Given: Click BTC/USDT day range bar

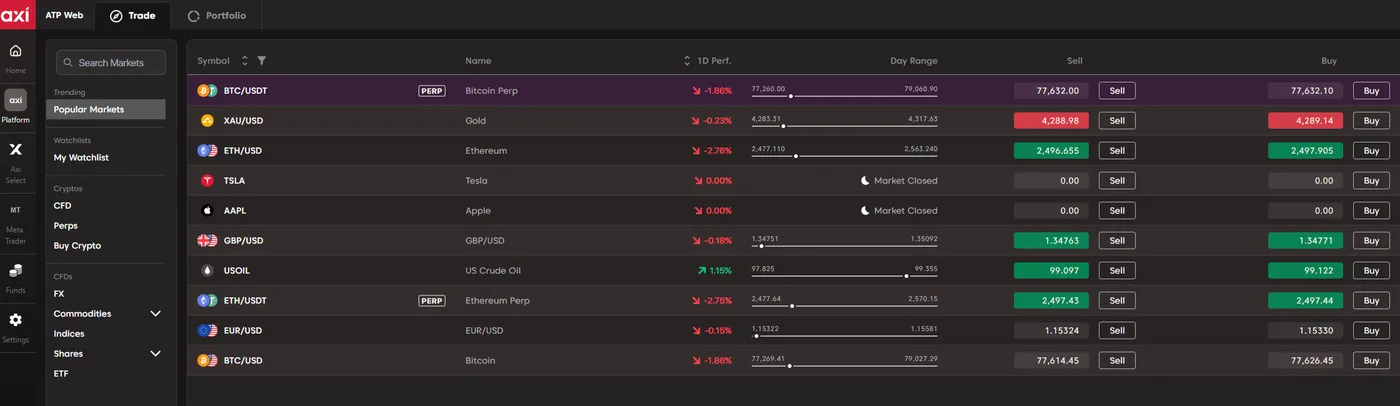Looking at the screenshot, I should pos(844,96).
